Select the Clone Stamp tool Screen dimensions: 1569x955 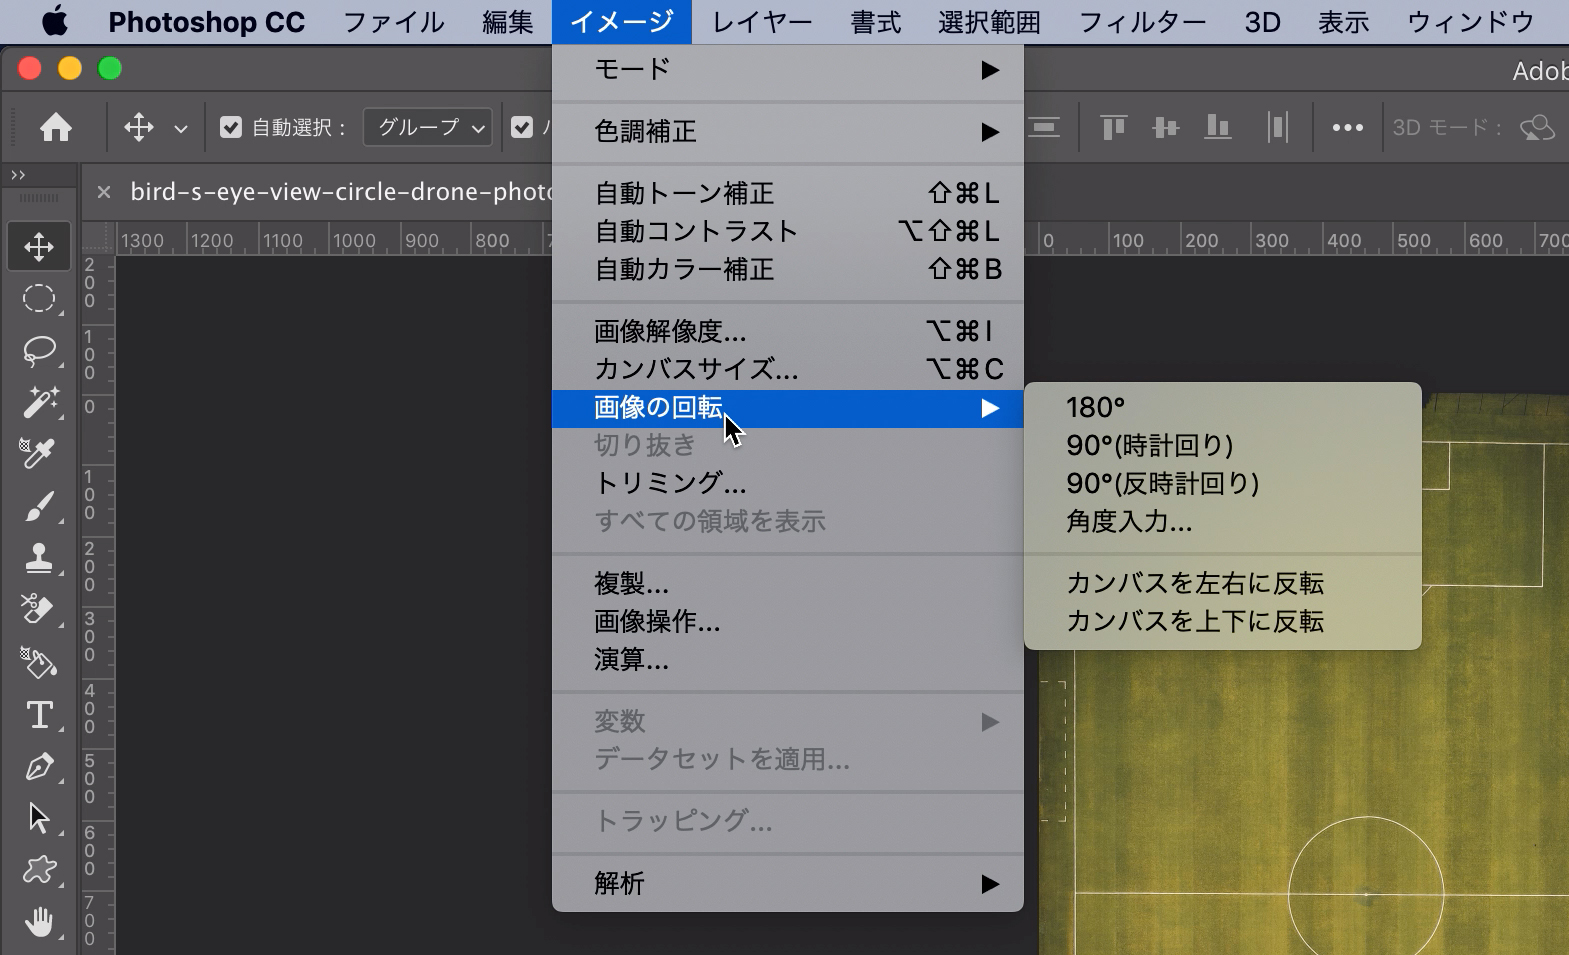(39, 558)
